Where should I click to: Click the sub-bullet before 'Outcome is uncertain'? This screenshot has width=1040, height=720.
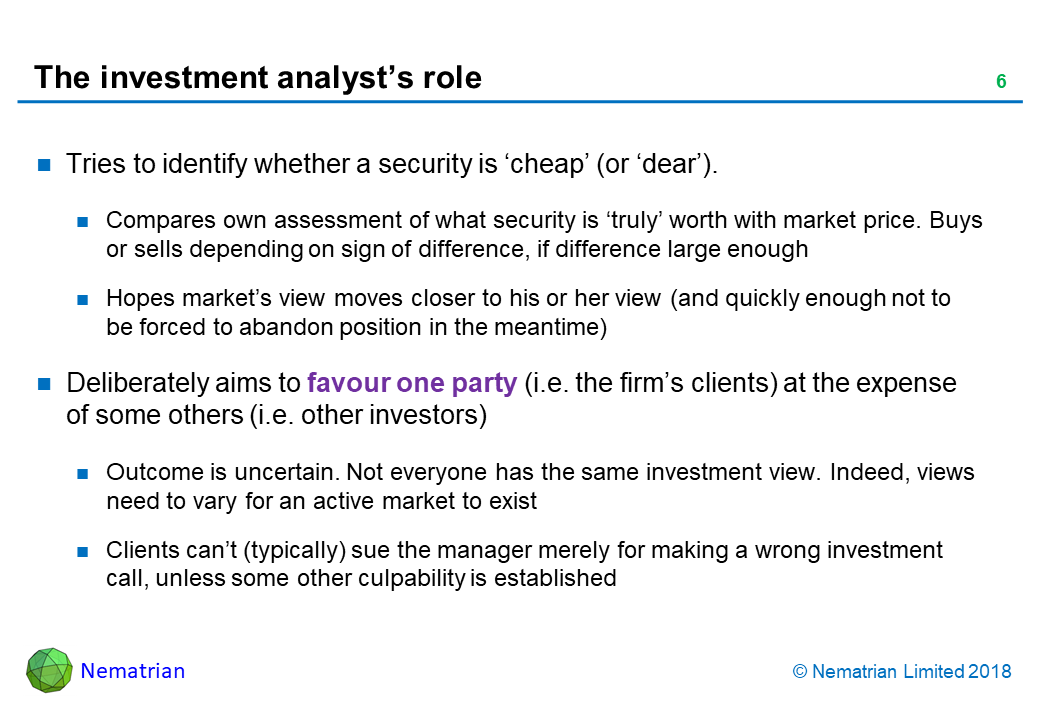click(x=83, y=473)
